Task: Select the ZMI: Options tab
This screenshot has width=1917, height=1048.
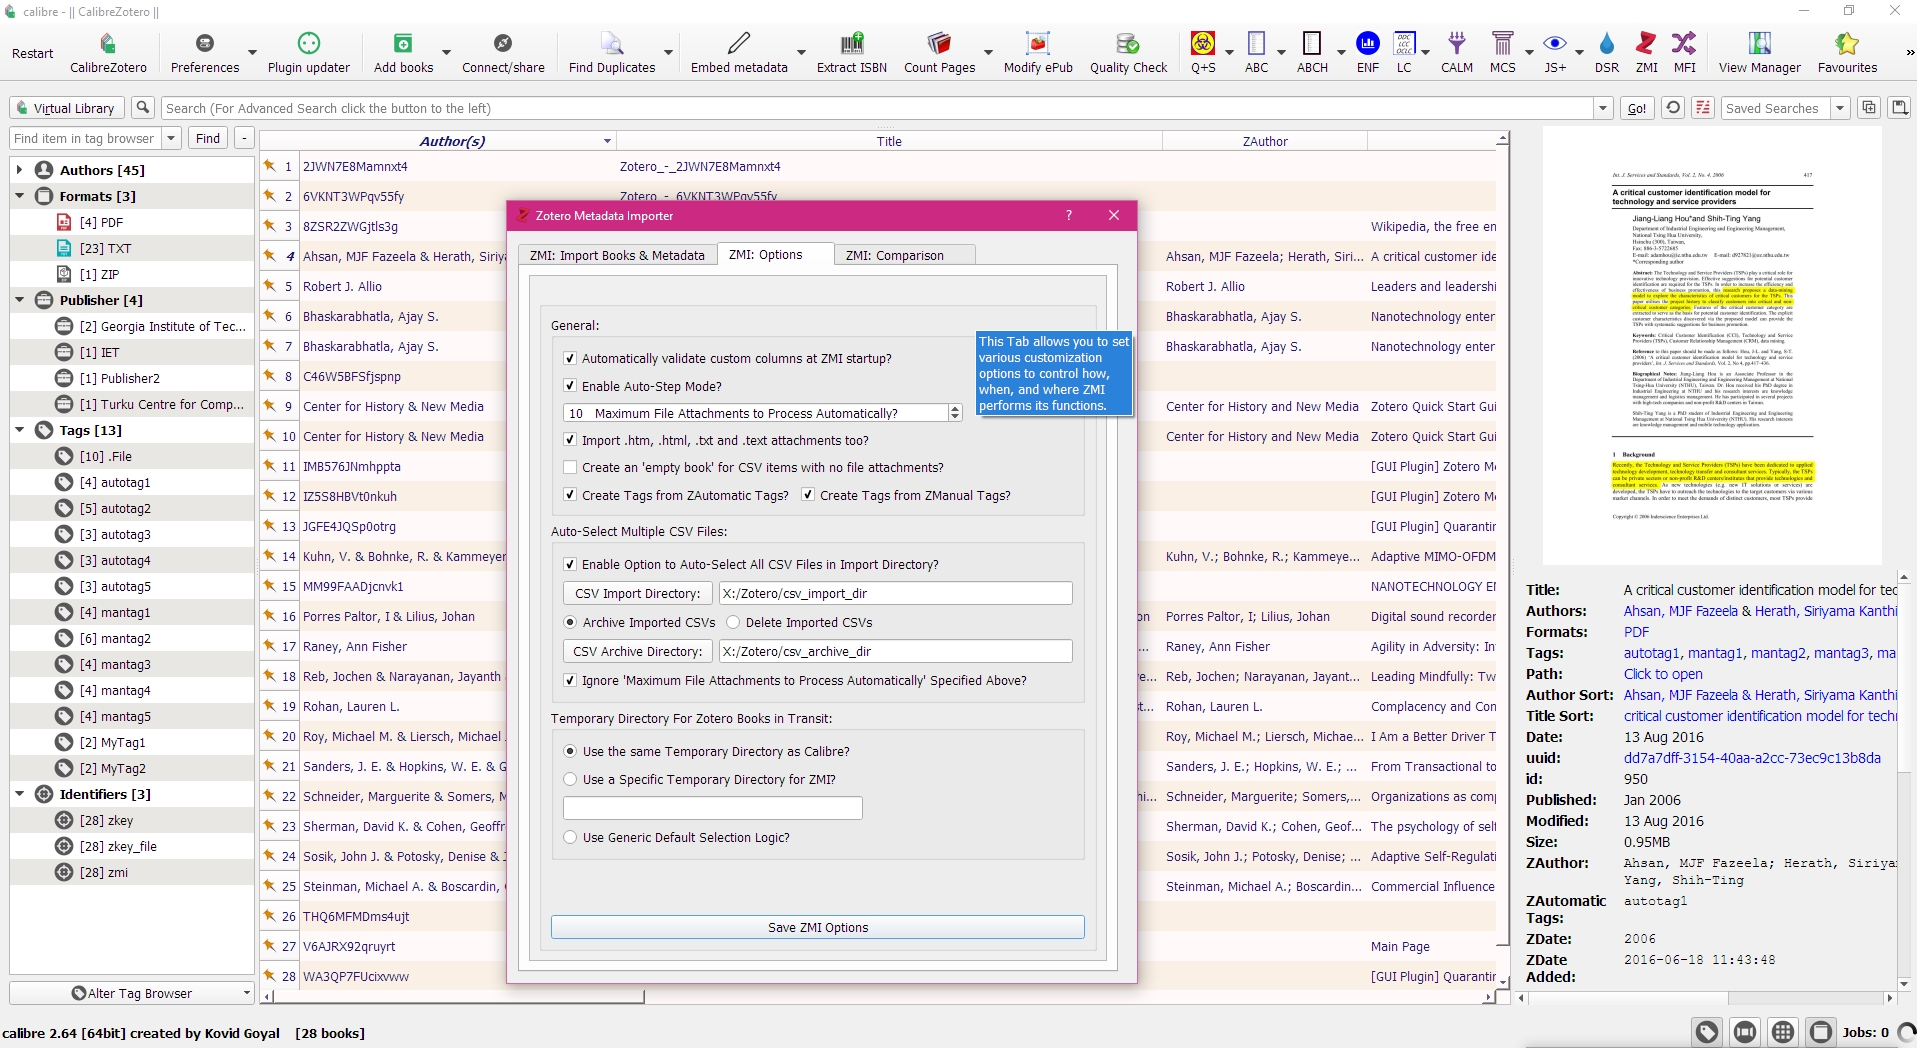Action: pos(766,254)
